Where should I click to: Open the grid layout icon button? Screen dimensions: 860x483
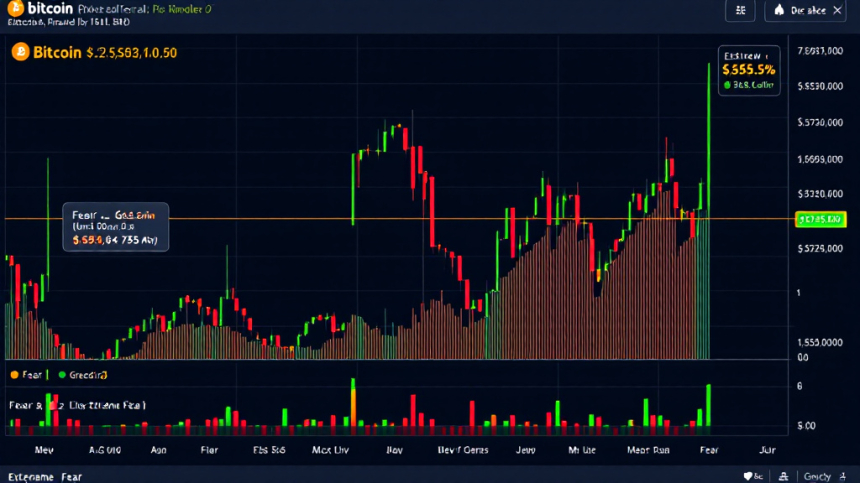coord(740,10)
